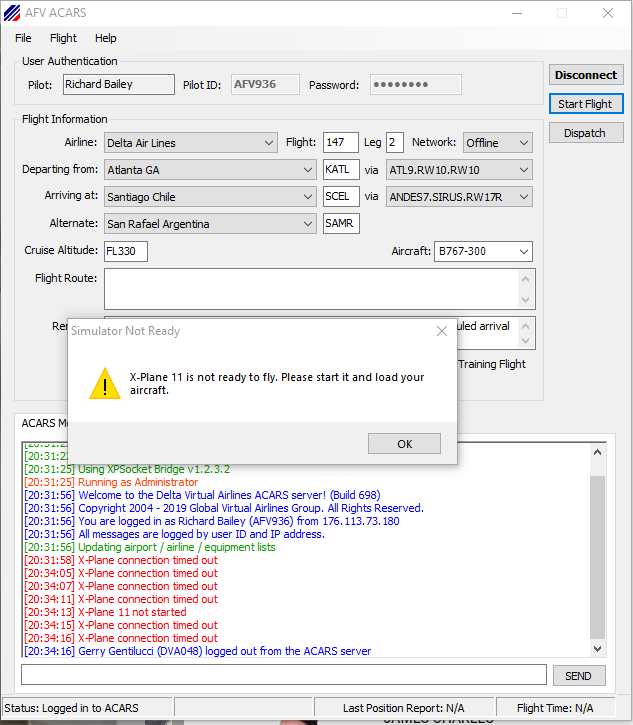This screenshot has height=725, width=633.
Task: Click the ACARS message input box
Action: tap(284, 675)
